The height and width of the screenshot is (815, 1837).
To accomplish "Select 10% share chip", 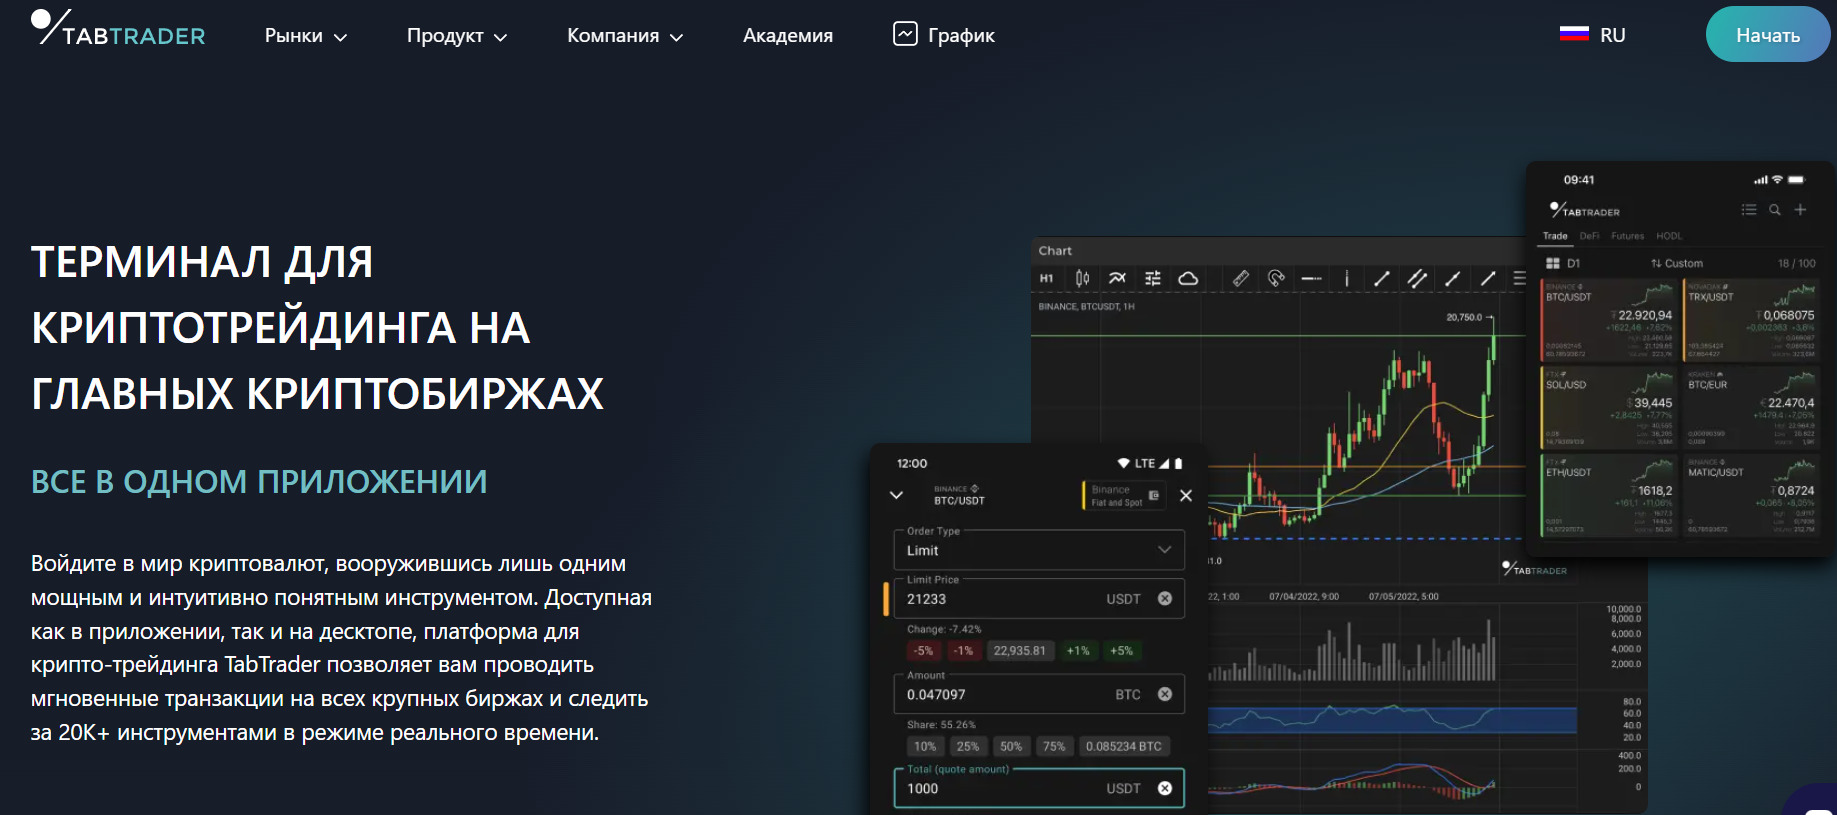I will tap(925, 746).
